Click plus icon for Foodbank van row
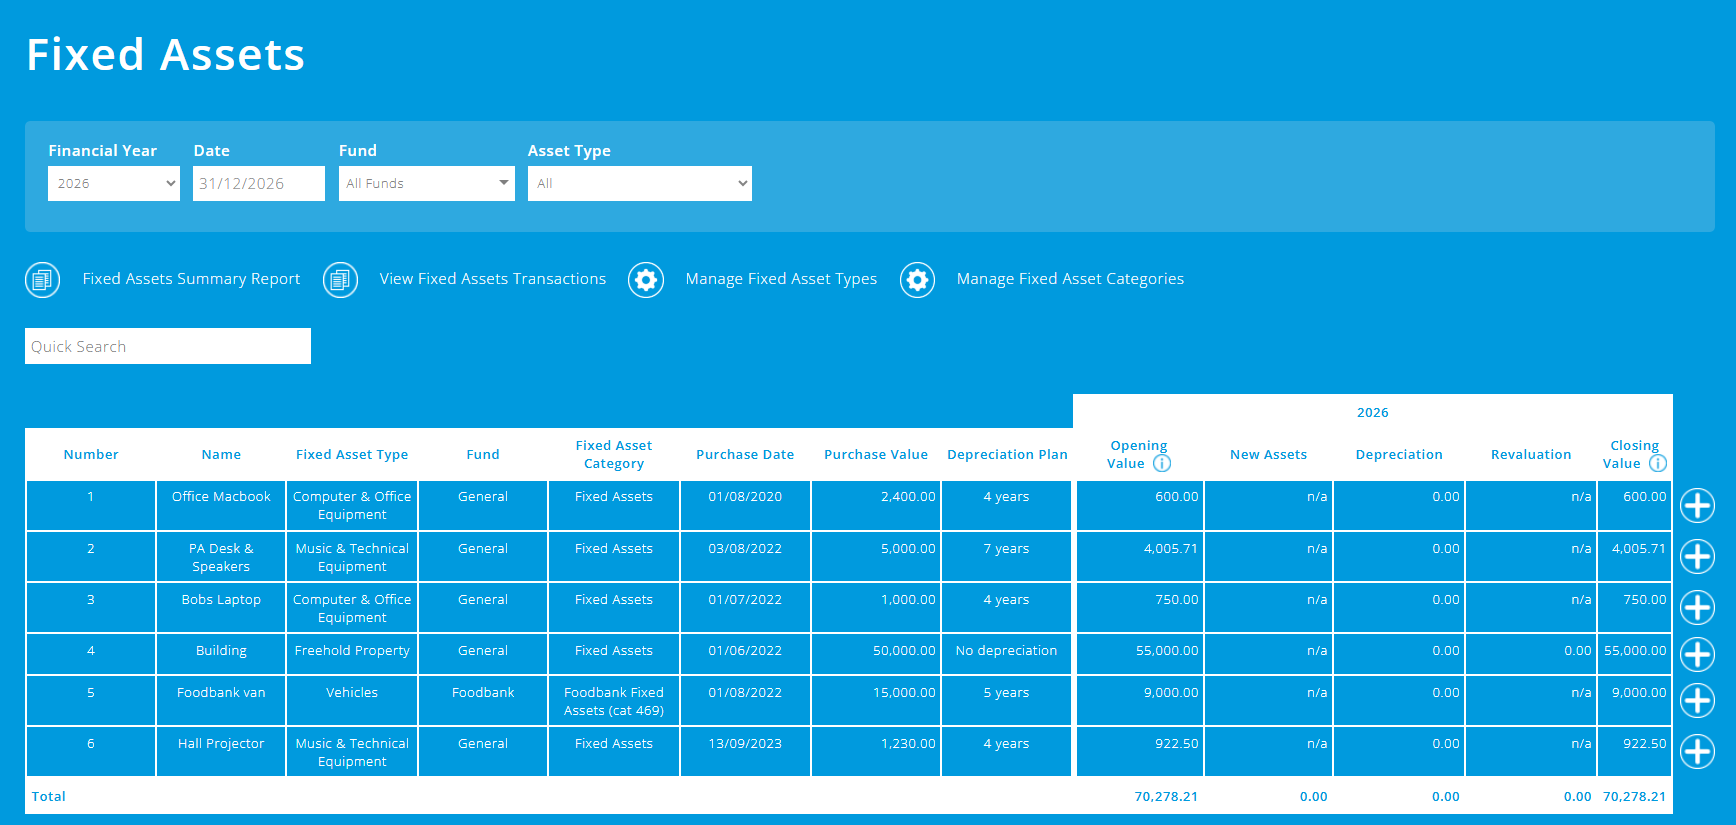 pyautogui.click(x=1697, y=701)
